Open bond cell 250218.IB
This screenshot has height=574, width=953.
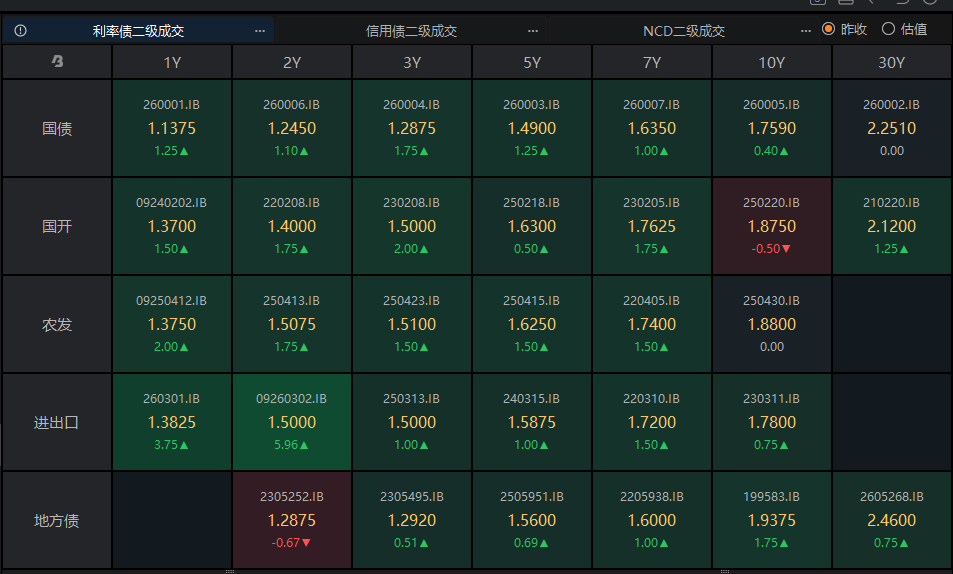click(x=532, y=226)
